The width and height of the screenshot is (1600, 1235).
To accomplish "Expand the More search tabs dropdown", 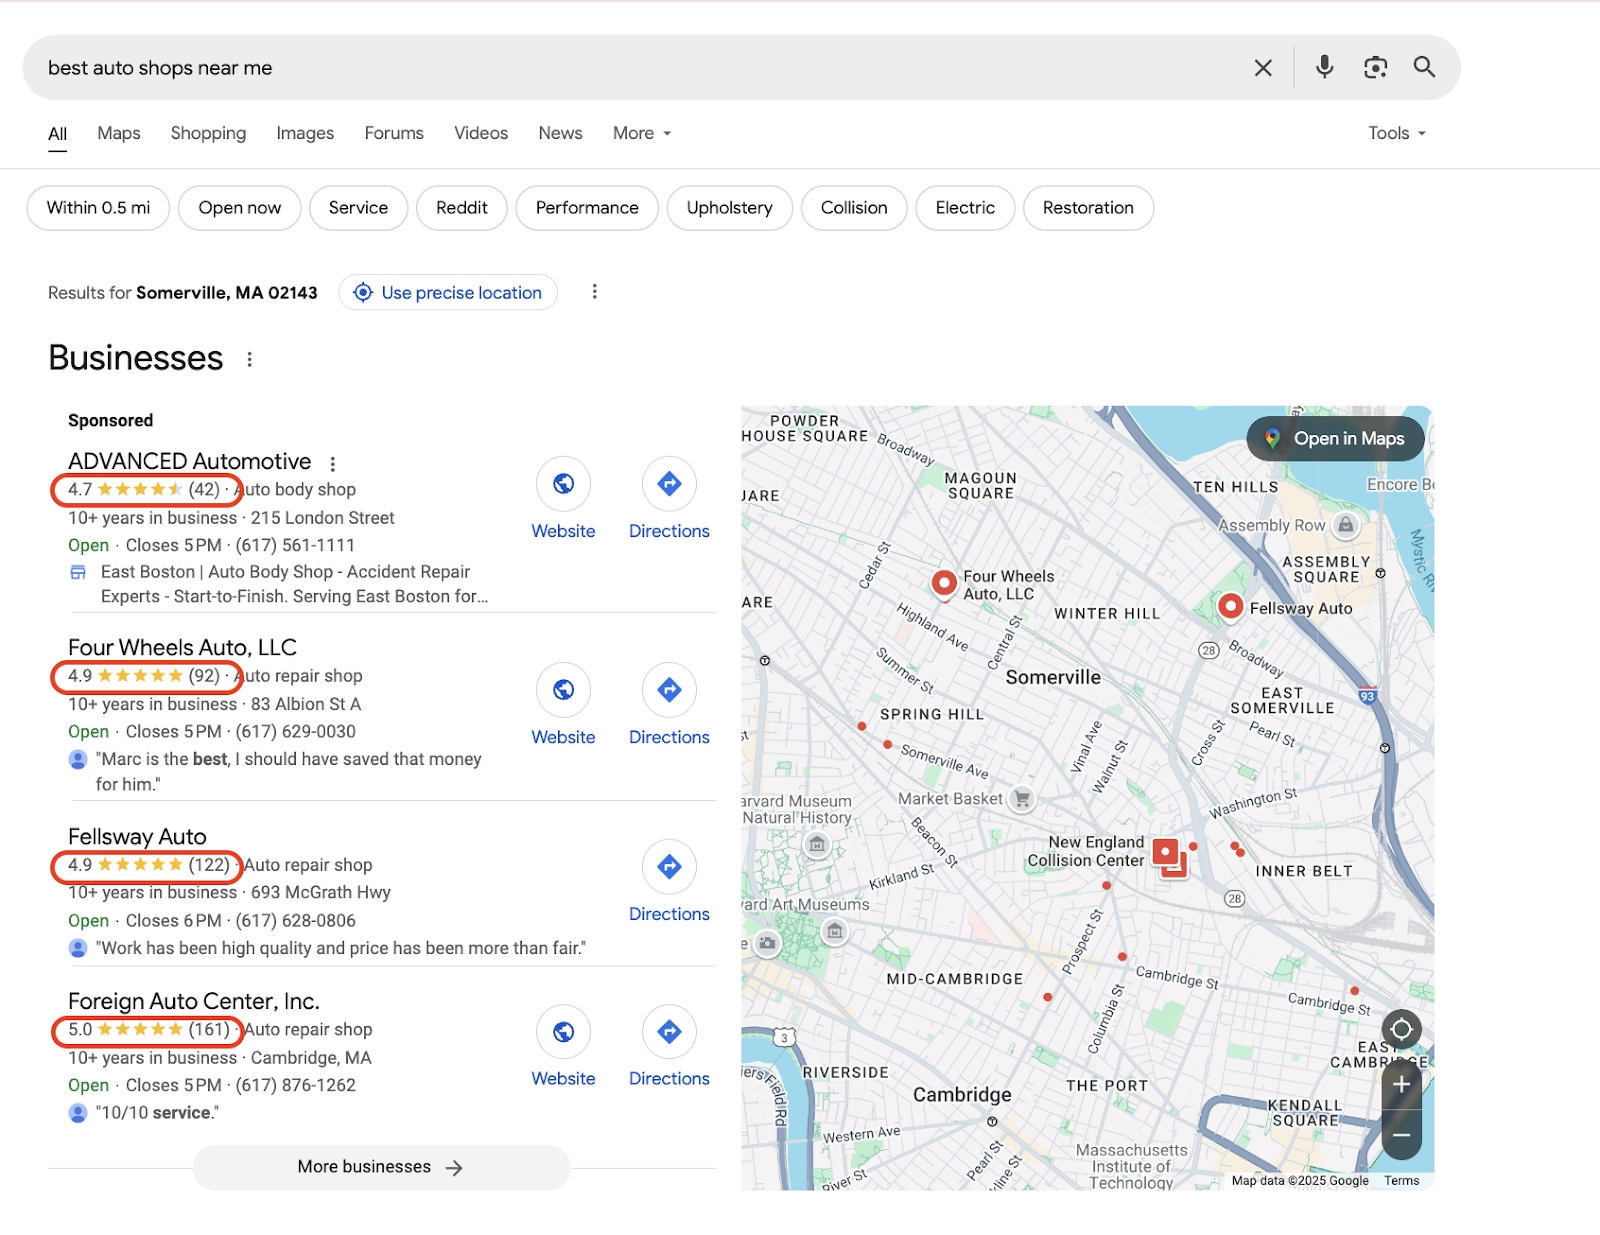I will pyautogui.click(x=642, y=133).
